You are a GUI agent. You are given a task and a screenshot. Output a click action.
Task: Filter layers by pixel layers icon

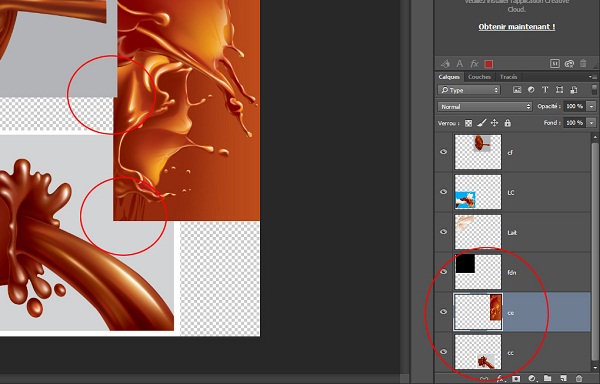517,90
